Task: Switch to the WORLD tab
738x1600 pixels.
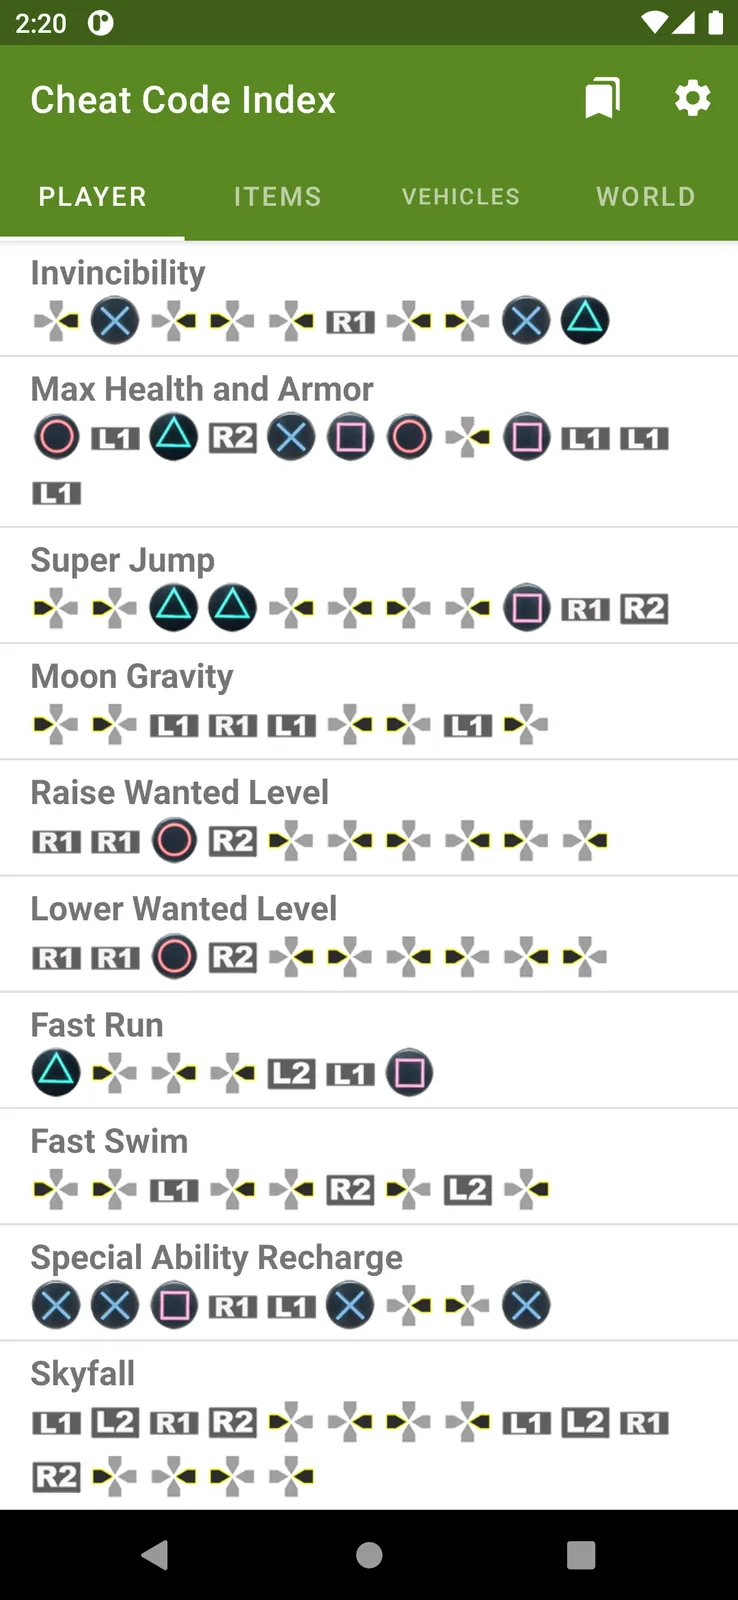Action: pos(645,196)
